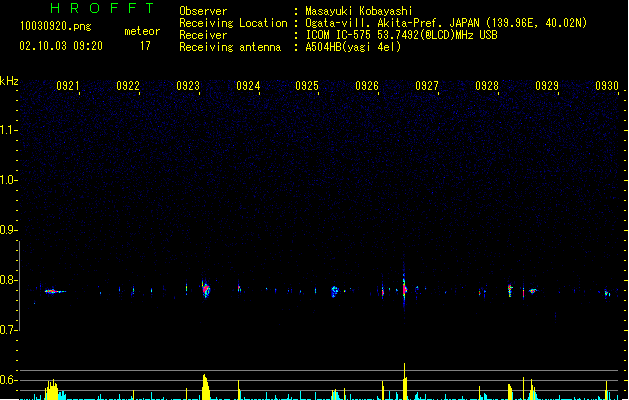Click time marker 0923
The height and width of the screenshot is (400, 629).
point(188,86)
